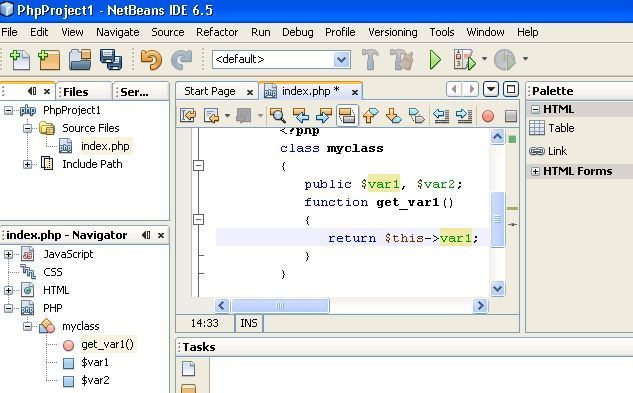Click the editor horizontal scrollbar thumb

(x=280, y=306)
